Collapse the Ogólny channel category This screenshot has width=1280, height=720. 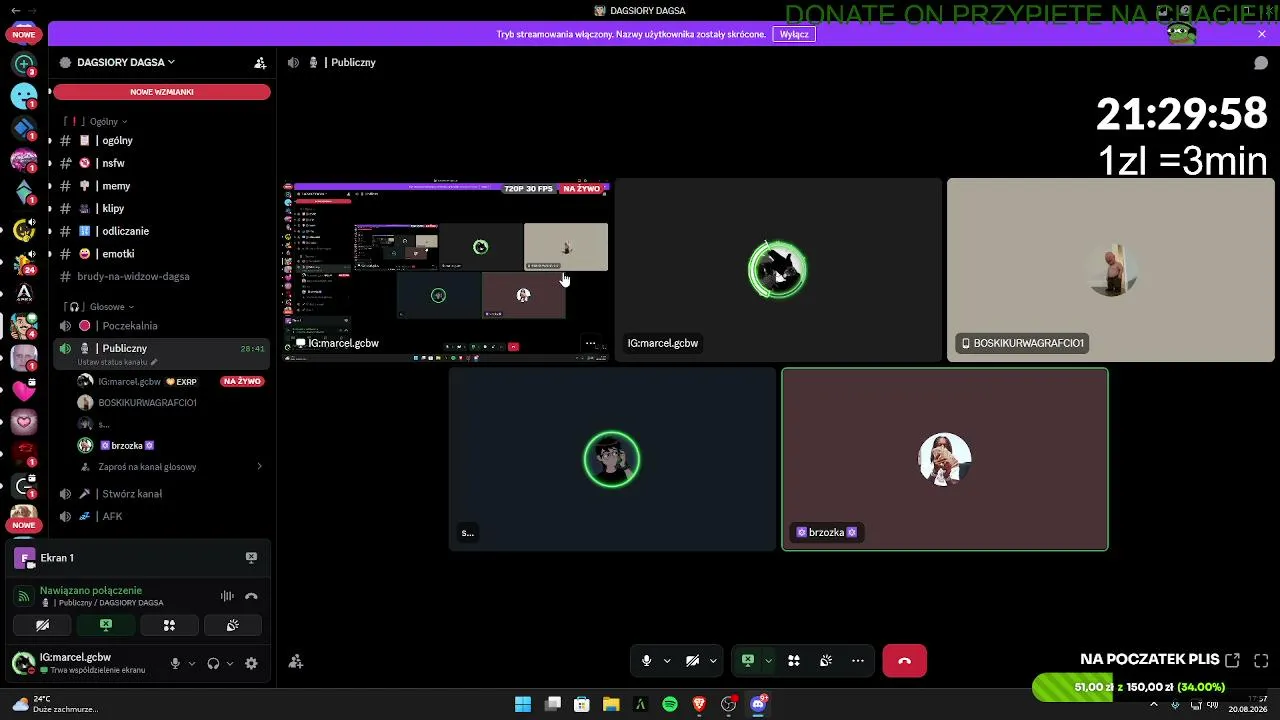click(108, 121)
